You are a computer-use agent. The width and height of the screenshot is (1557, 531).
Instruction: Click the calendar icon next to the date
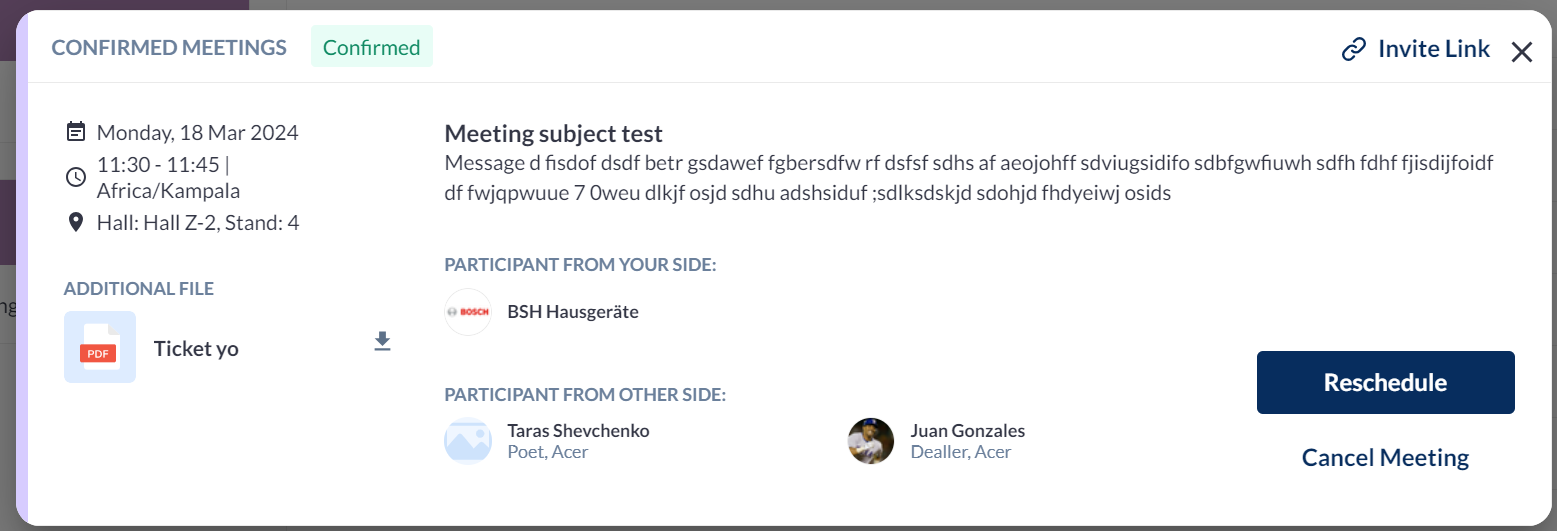[76, 131]
